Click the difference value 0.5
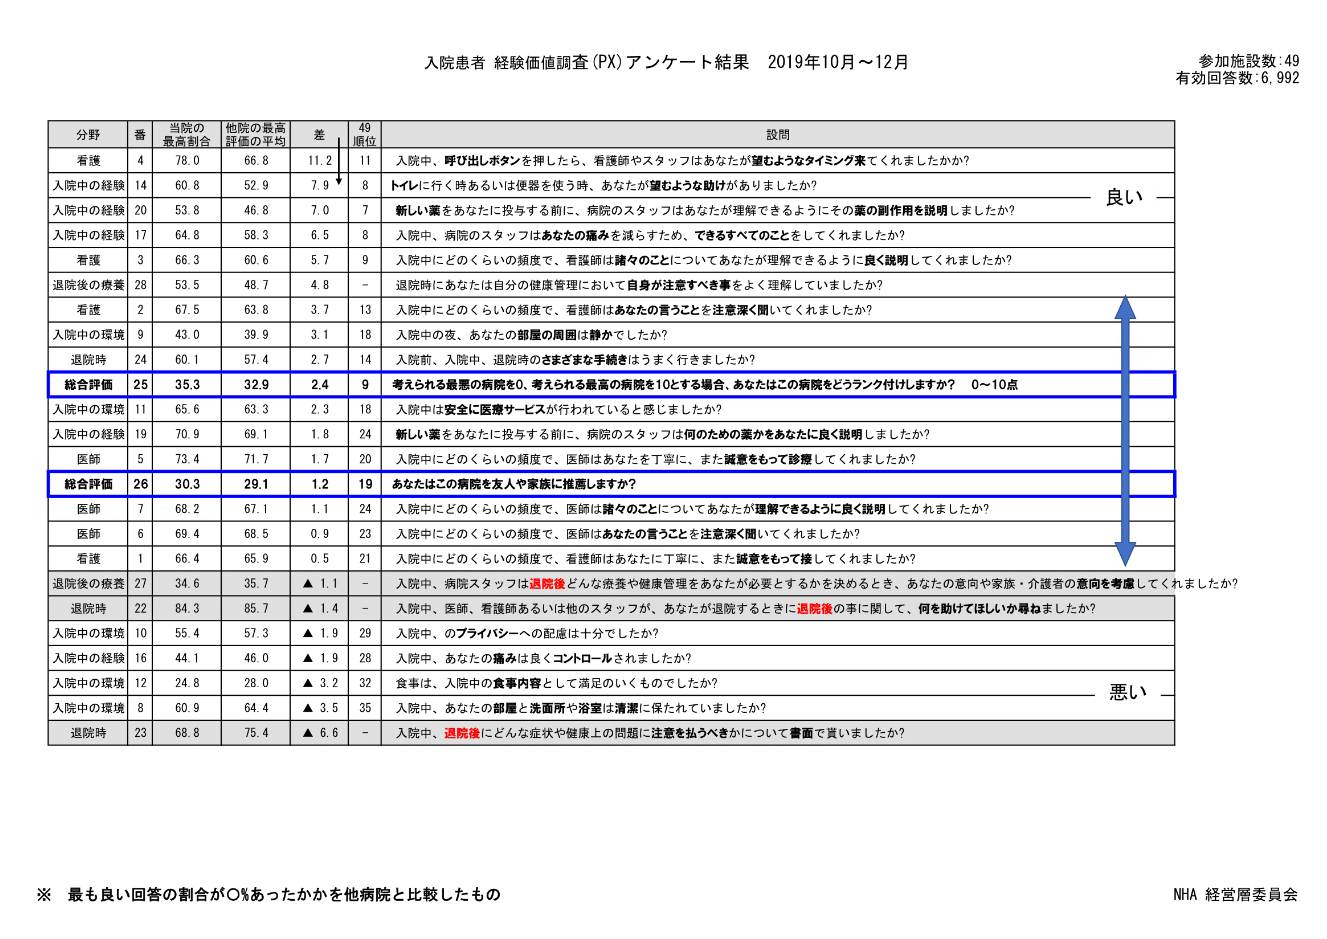The width and height of the screenshot is (1327, 939). point(320,559)
